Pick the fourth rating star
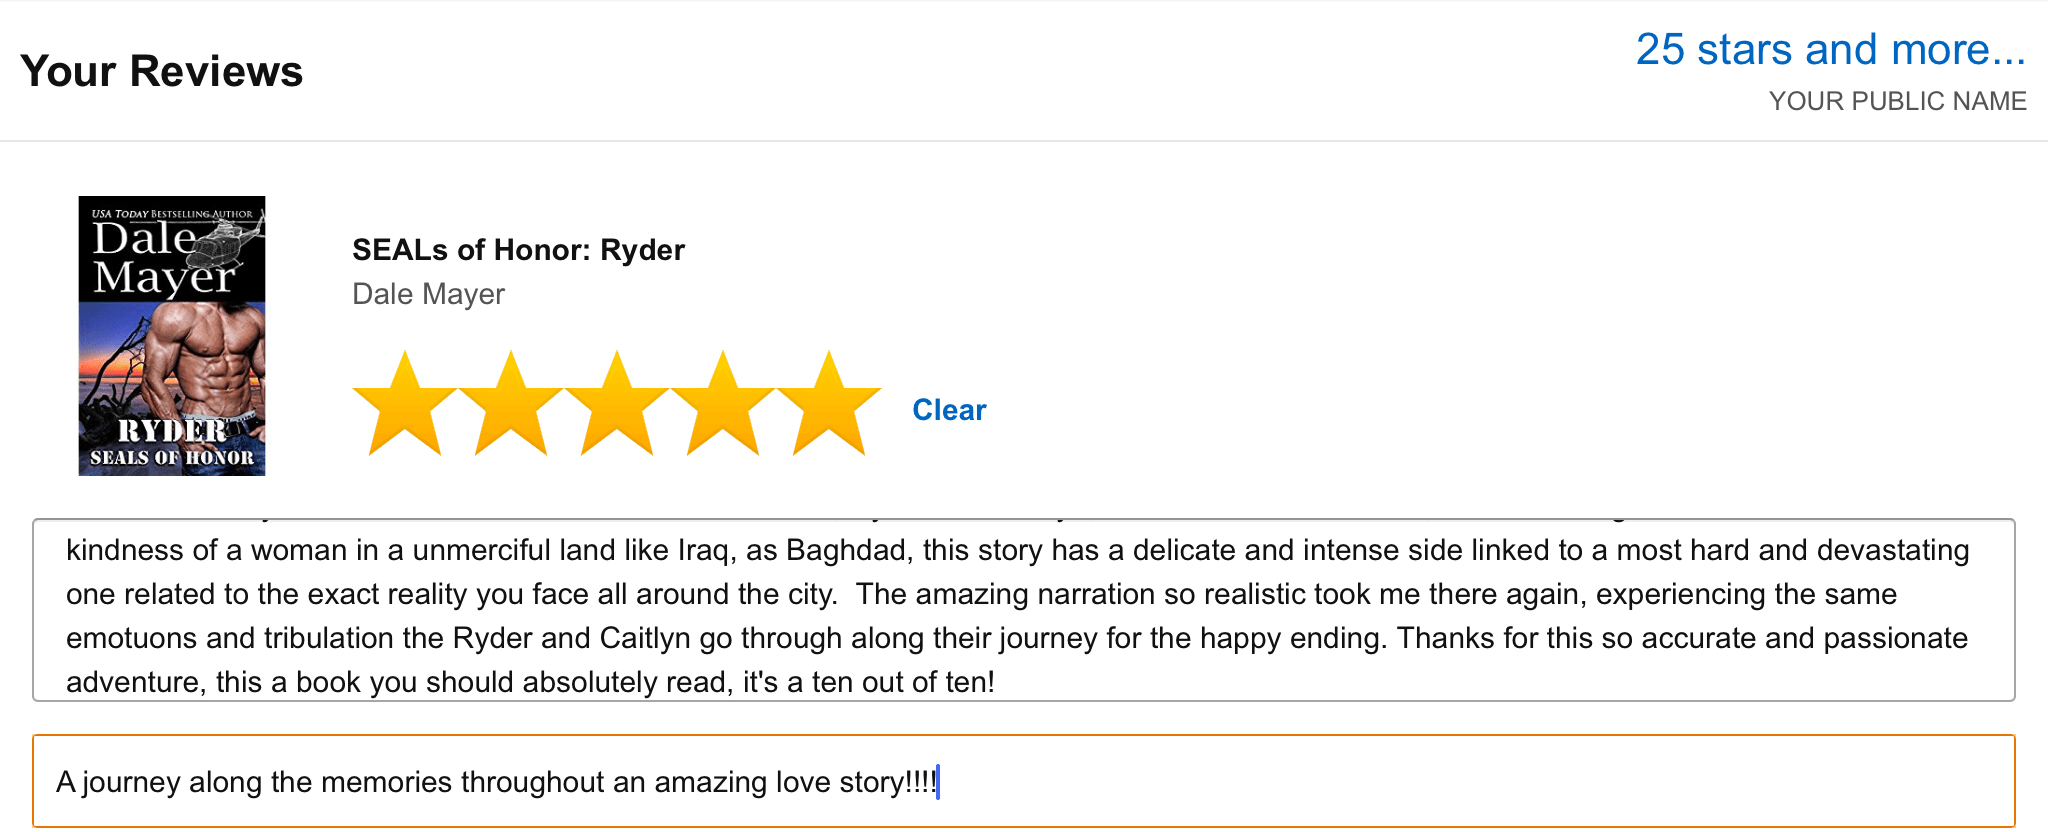Image resolution: width=2048 pixels, height=832 pixels. 722,406
